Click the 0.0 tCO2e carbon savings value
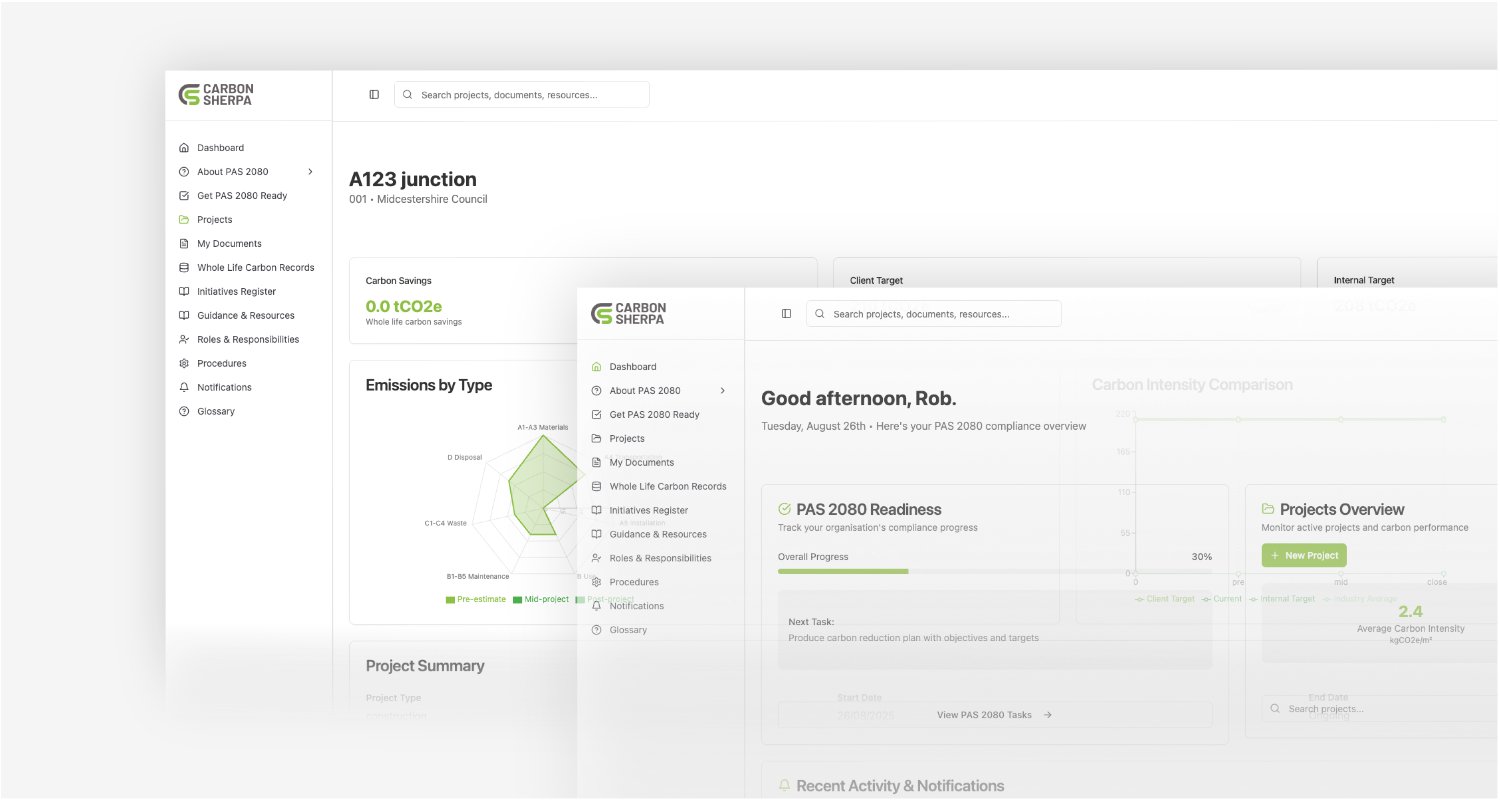This screenshot has height=800, width=1500. tap(404, 306)
